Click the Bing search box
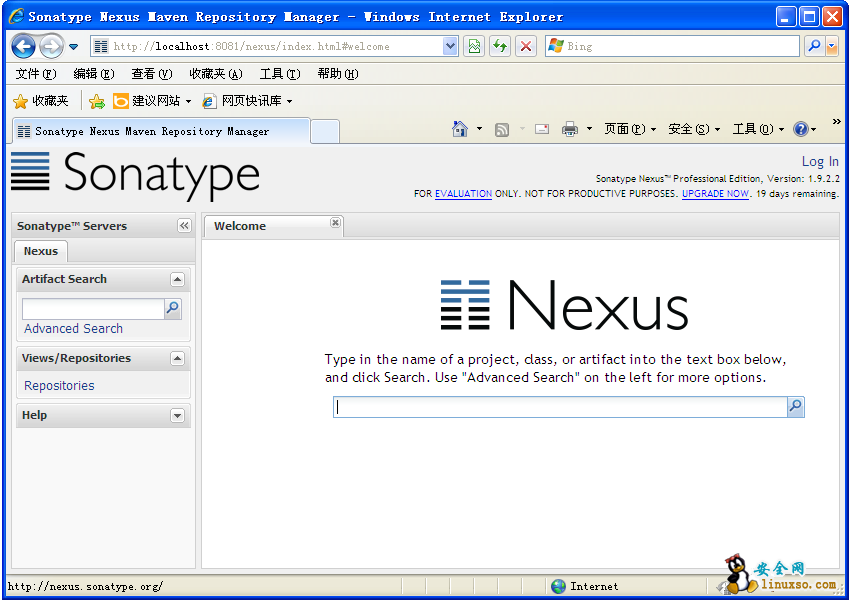Screen dimensions: 849x600 pos(672,47)
